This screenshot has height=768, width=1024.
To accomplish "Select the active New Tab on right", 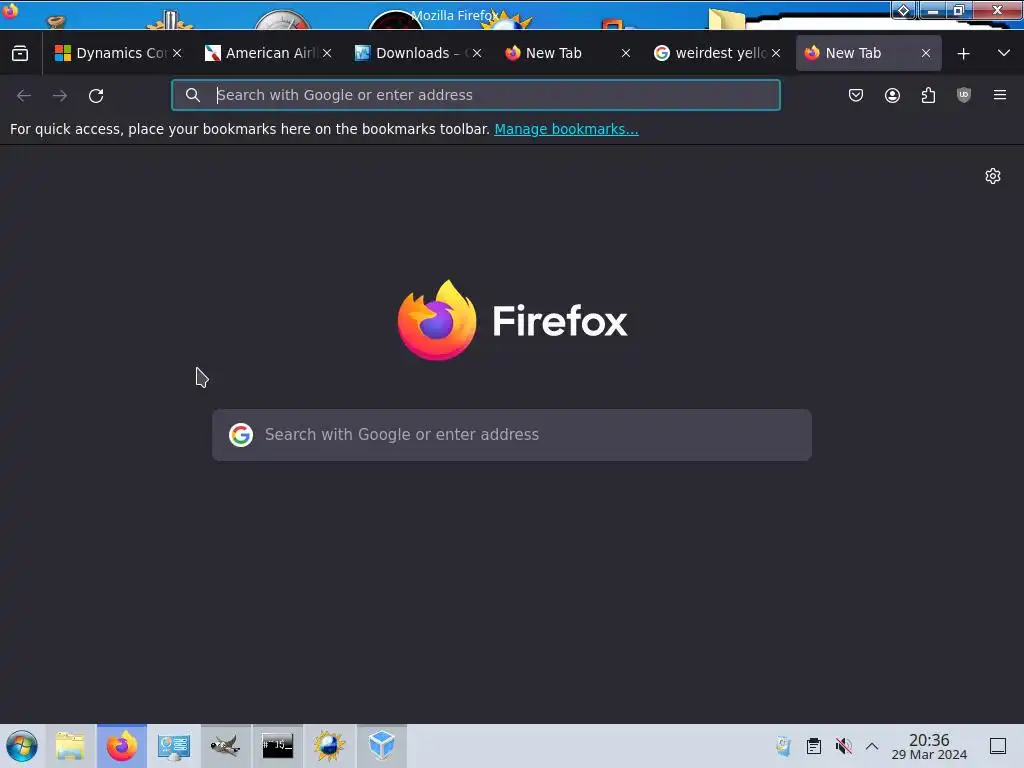I will pos(869,53).
